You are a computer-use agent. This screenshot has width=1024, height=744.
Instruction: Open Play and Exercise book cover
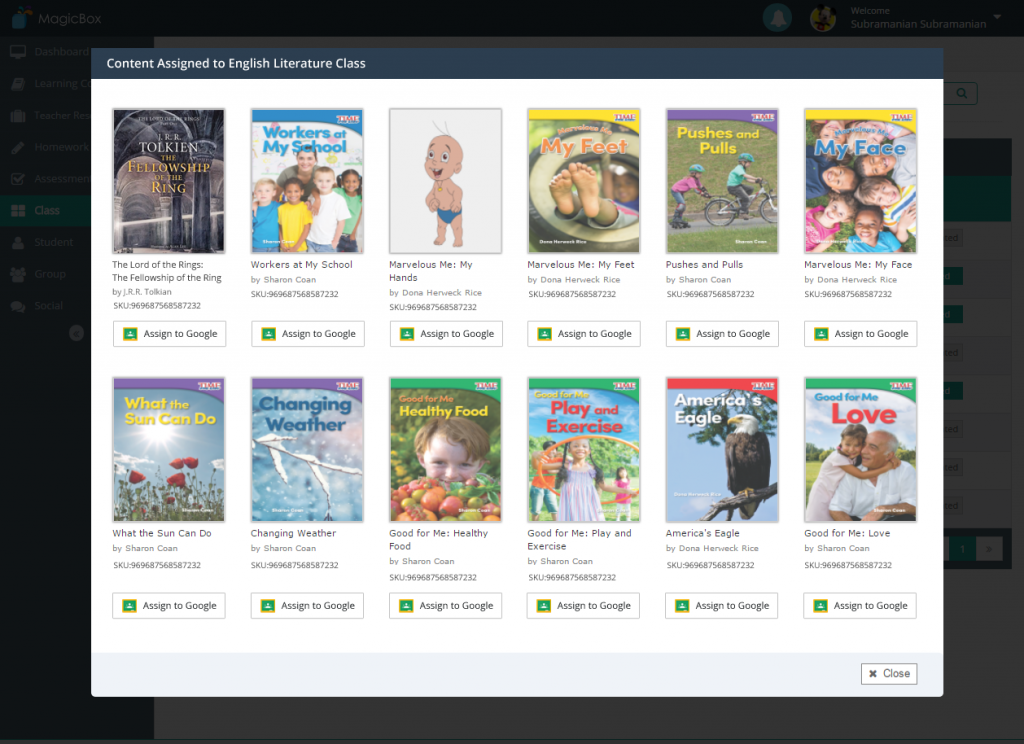[584, 449]
